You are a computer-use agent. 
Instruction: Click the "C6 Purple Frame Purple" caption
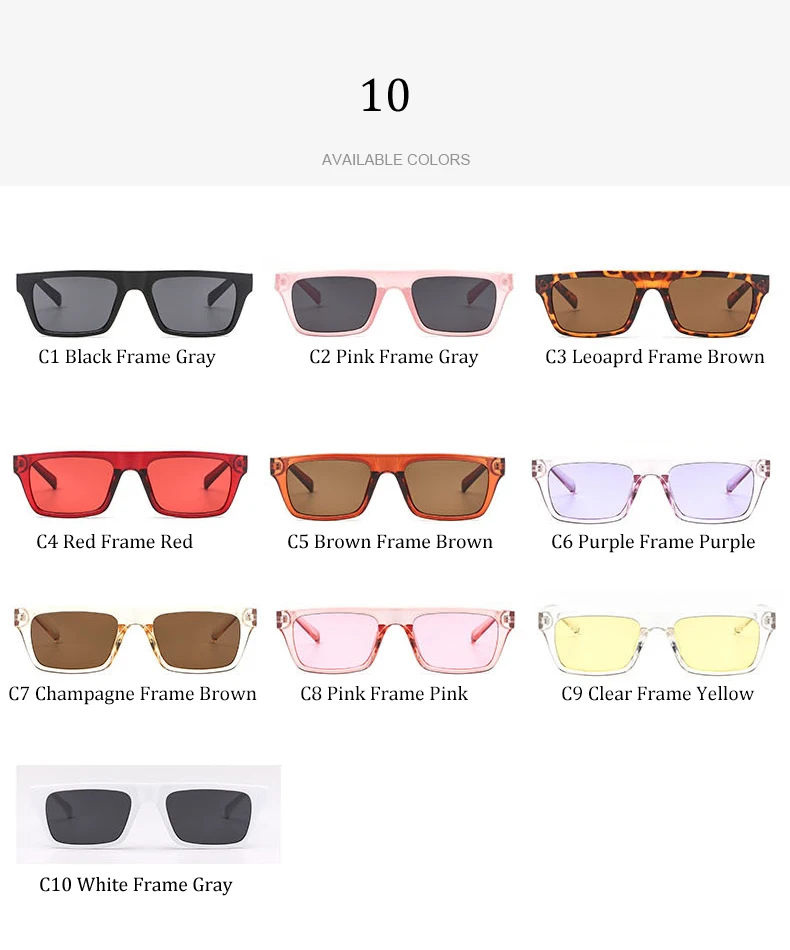click(653, 542)
